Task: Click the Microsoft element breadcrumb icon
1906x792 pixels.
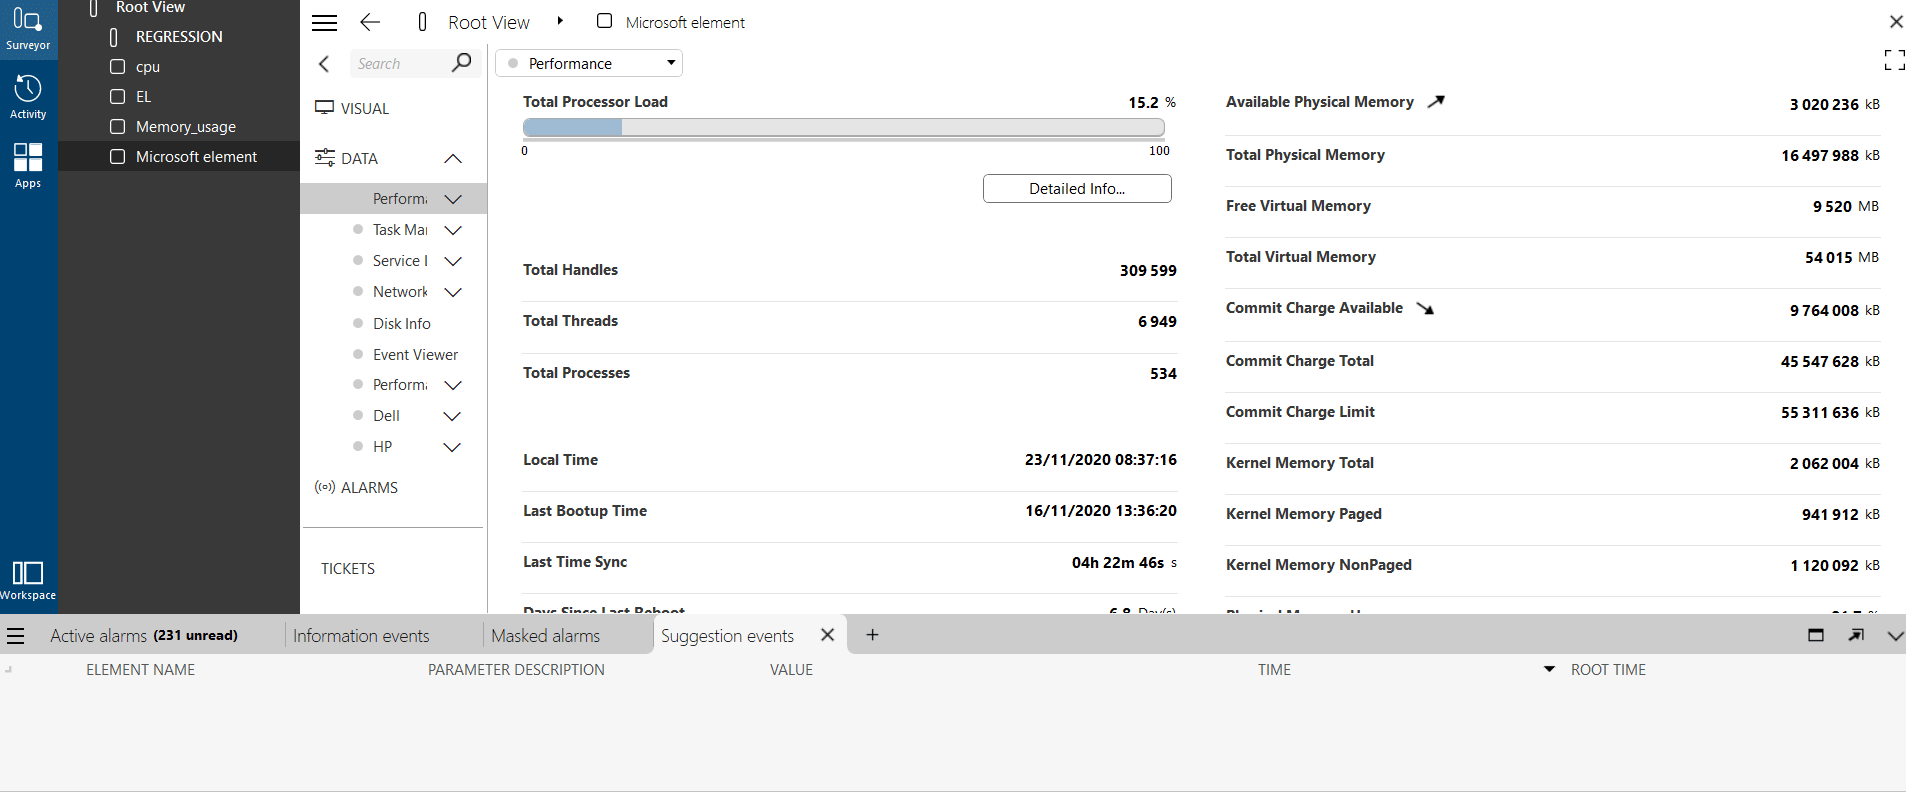Action: [x=604, y=21]
